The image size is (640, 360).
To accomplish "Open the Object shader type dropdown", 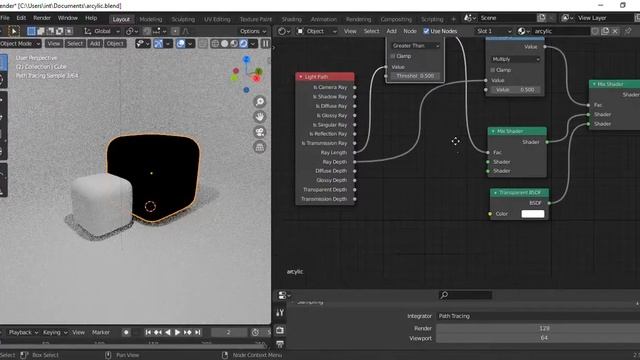I will (x=317, y=31).
